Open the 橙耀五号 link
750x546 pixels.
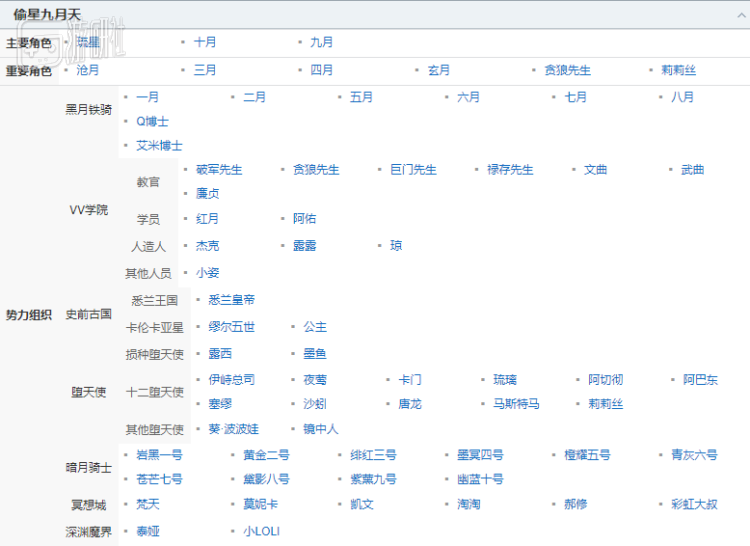point(587,455)
